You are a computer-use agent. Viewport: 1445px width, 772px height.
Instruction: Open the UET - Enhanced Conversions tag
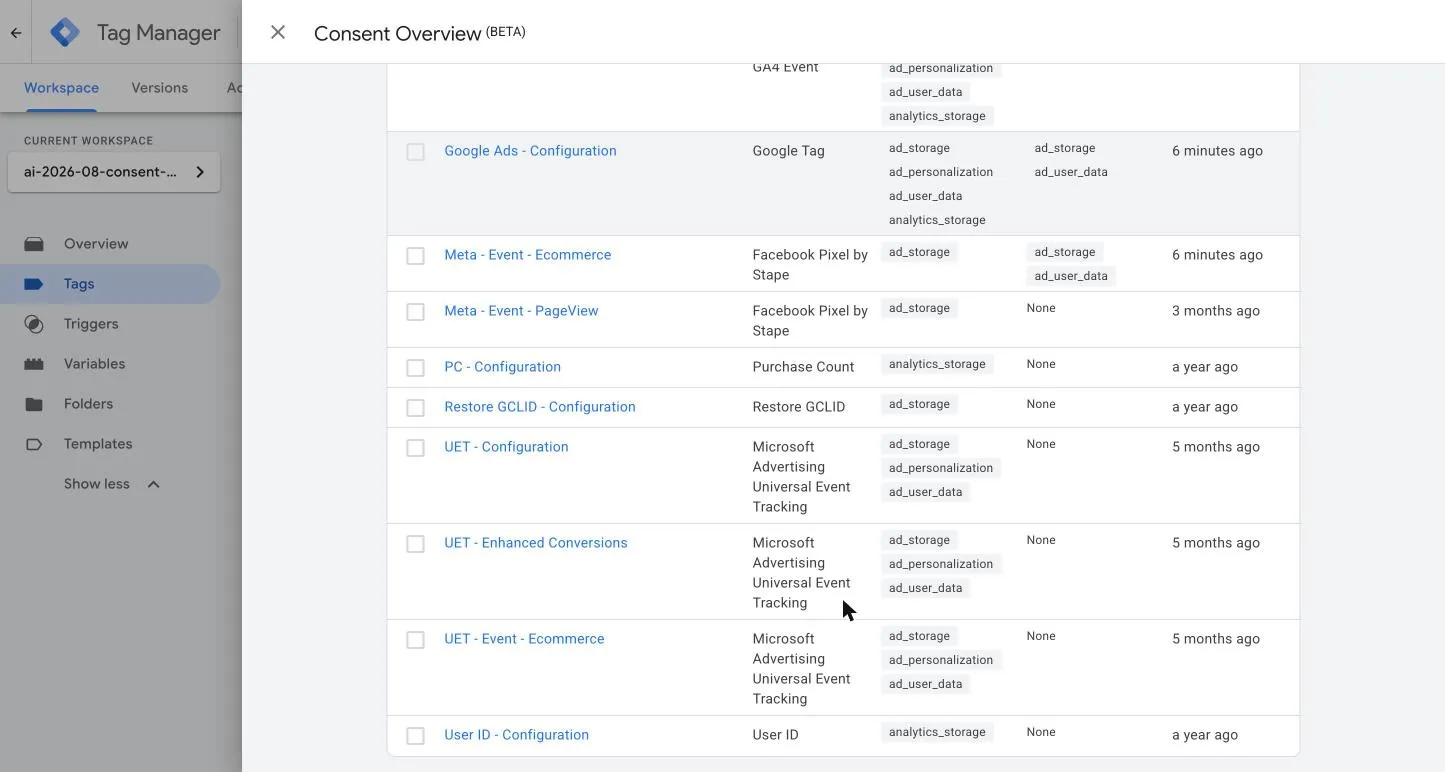[536, 543]
